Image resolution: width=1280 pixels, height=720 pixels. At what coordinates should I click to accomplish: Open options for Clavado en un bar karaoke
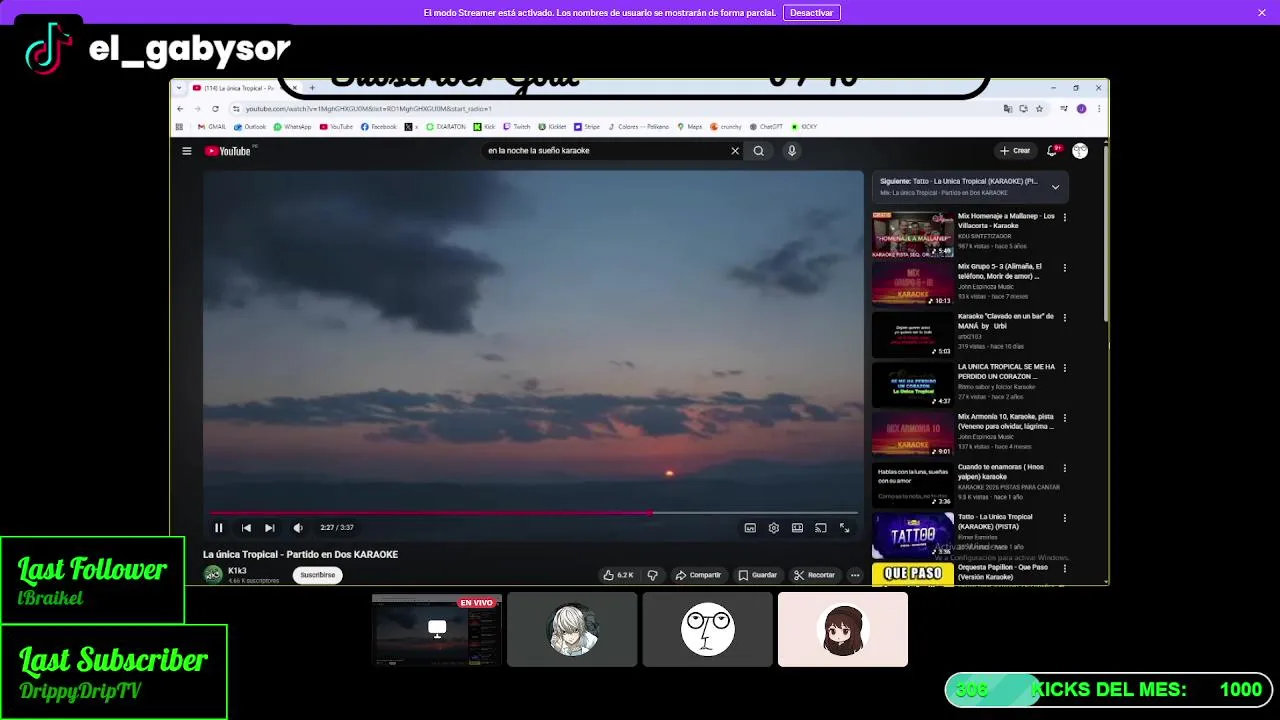pyautogui.click(x=1065, y=318)
